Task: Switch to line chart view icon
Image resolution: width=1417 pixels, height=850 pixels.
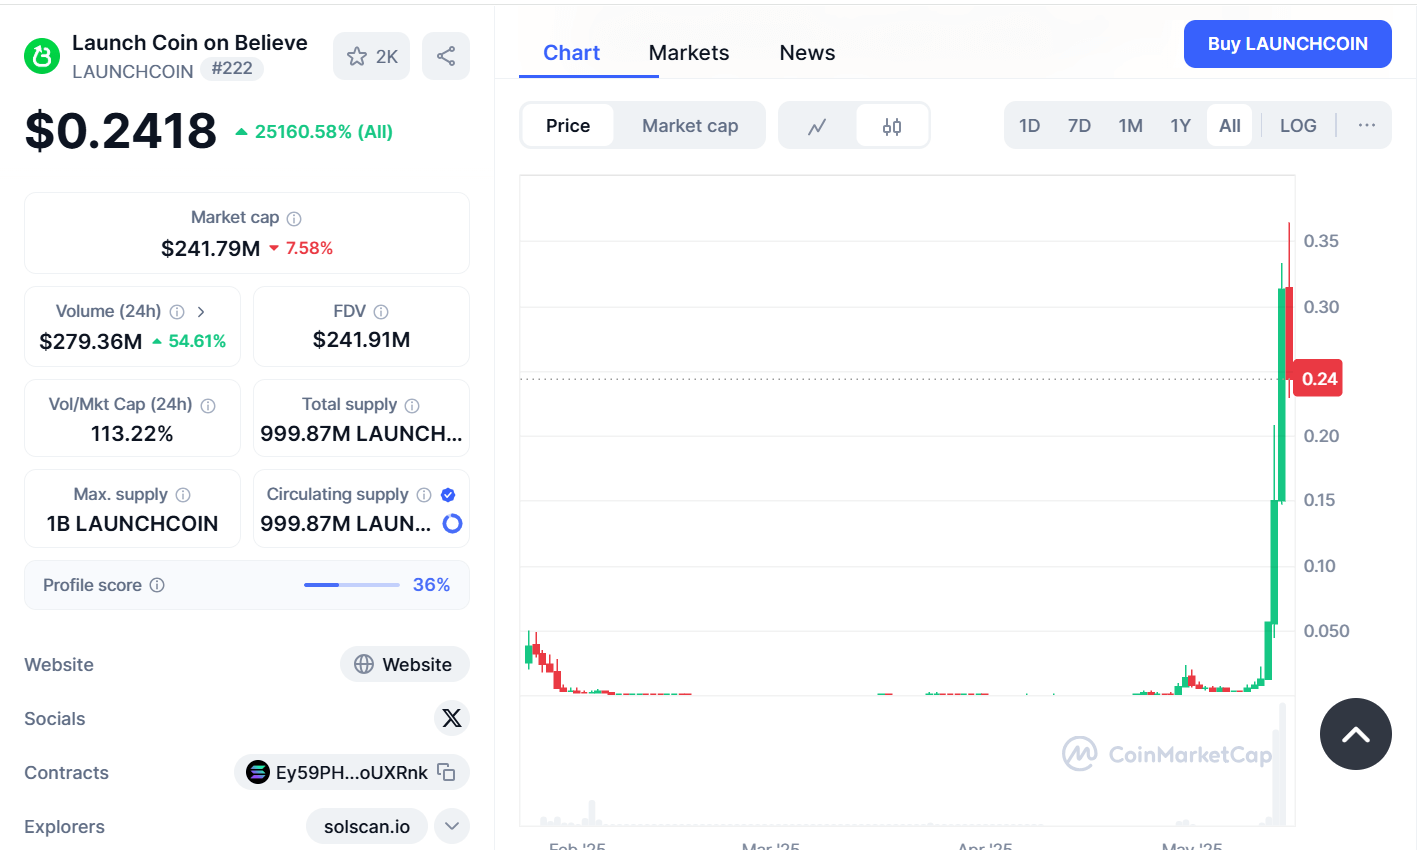Action: [817, 126]
